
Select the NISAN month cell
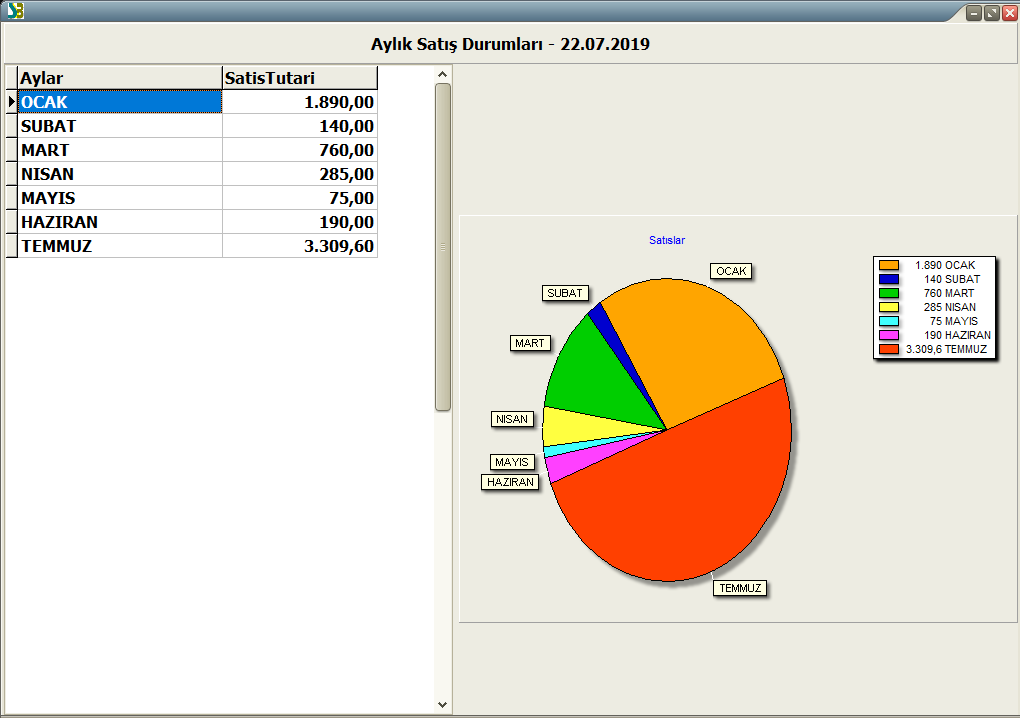point(120,174)
